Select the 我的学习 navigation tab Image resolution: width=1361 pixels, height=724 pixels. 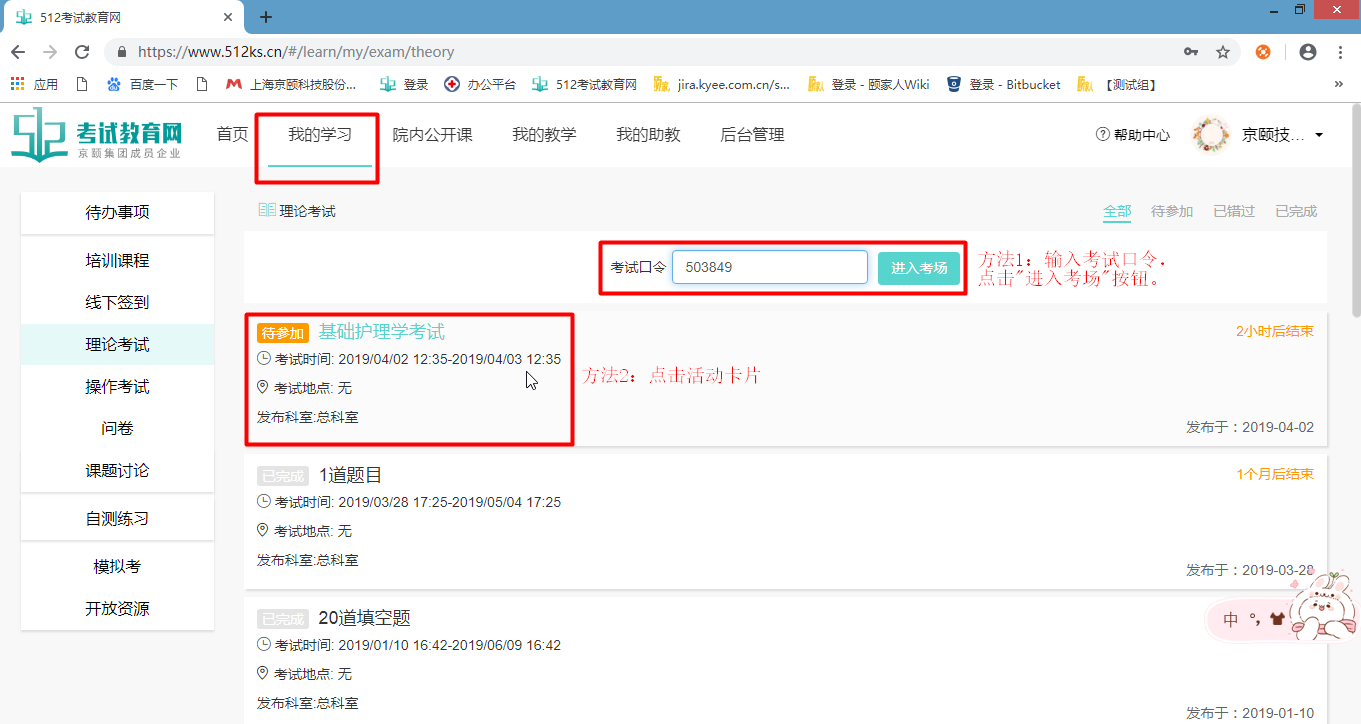click(320, 134)
